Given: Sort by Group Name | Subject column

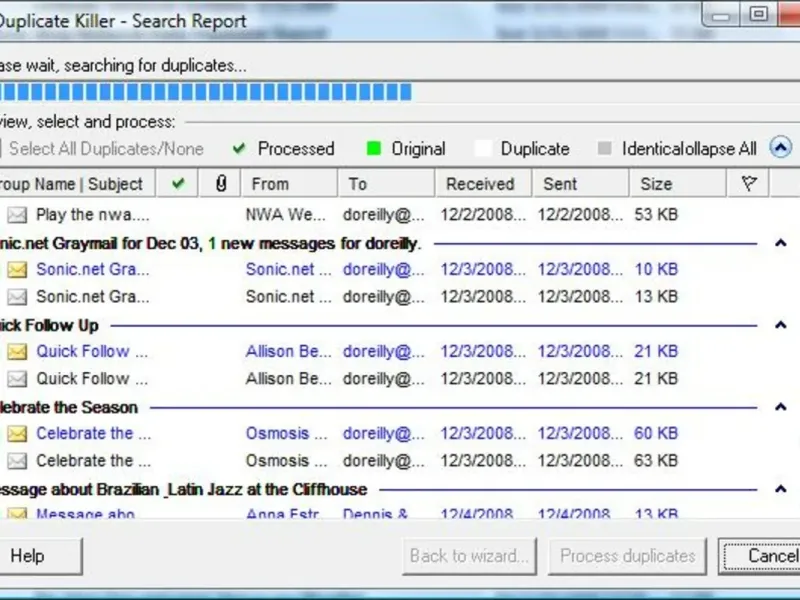Looking at the screenshot, I should click(x=77, y=183).
